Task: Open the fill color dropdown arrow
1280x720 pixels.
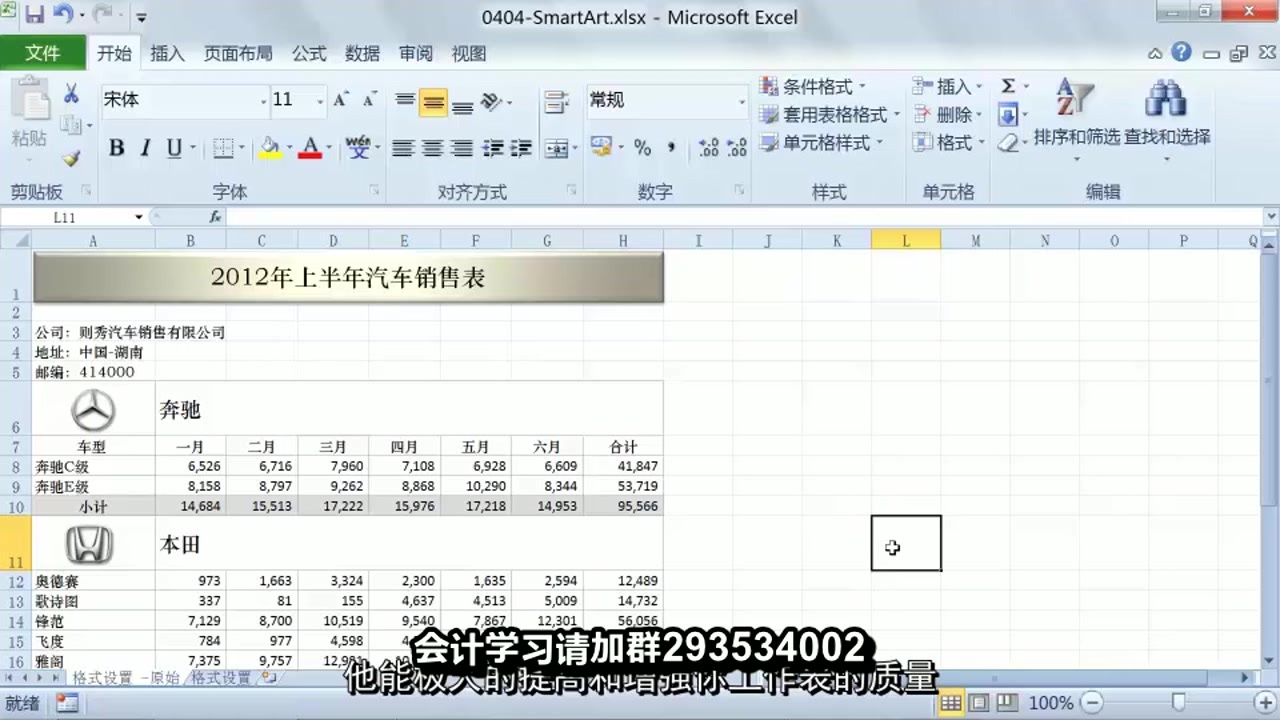Action: click(x=289, y=149)
